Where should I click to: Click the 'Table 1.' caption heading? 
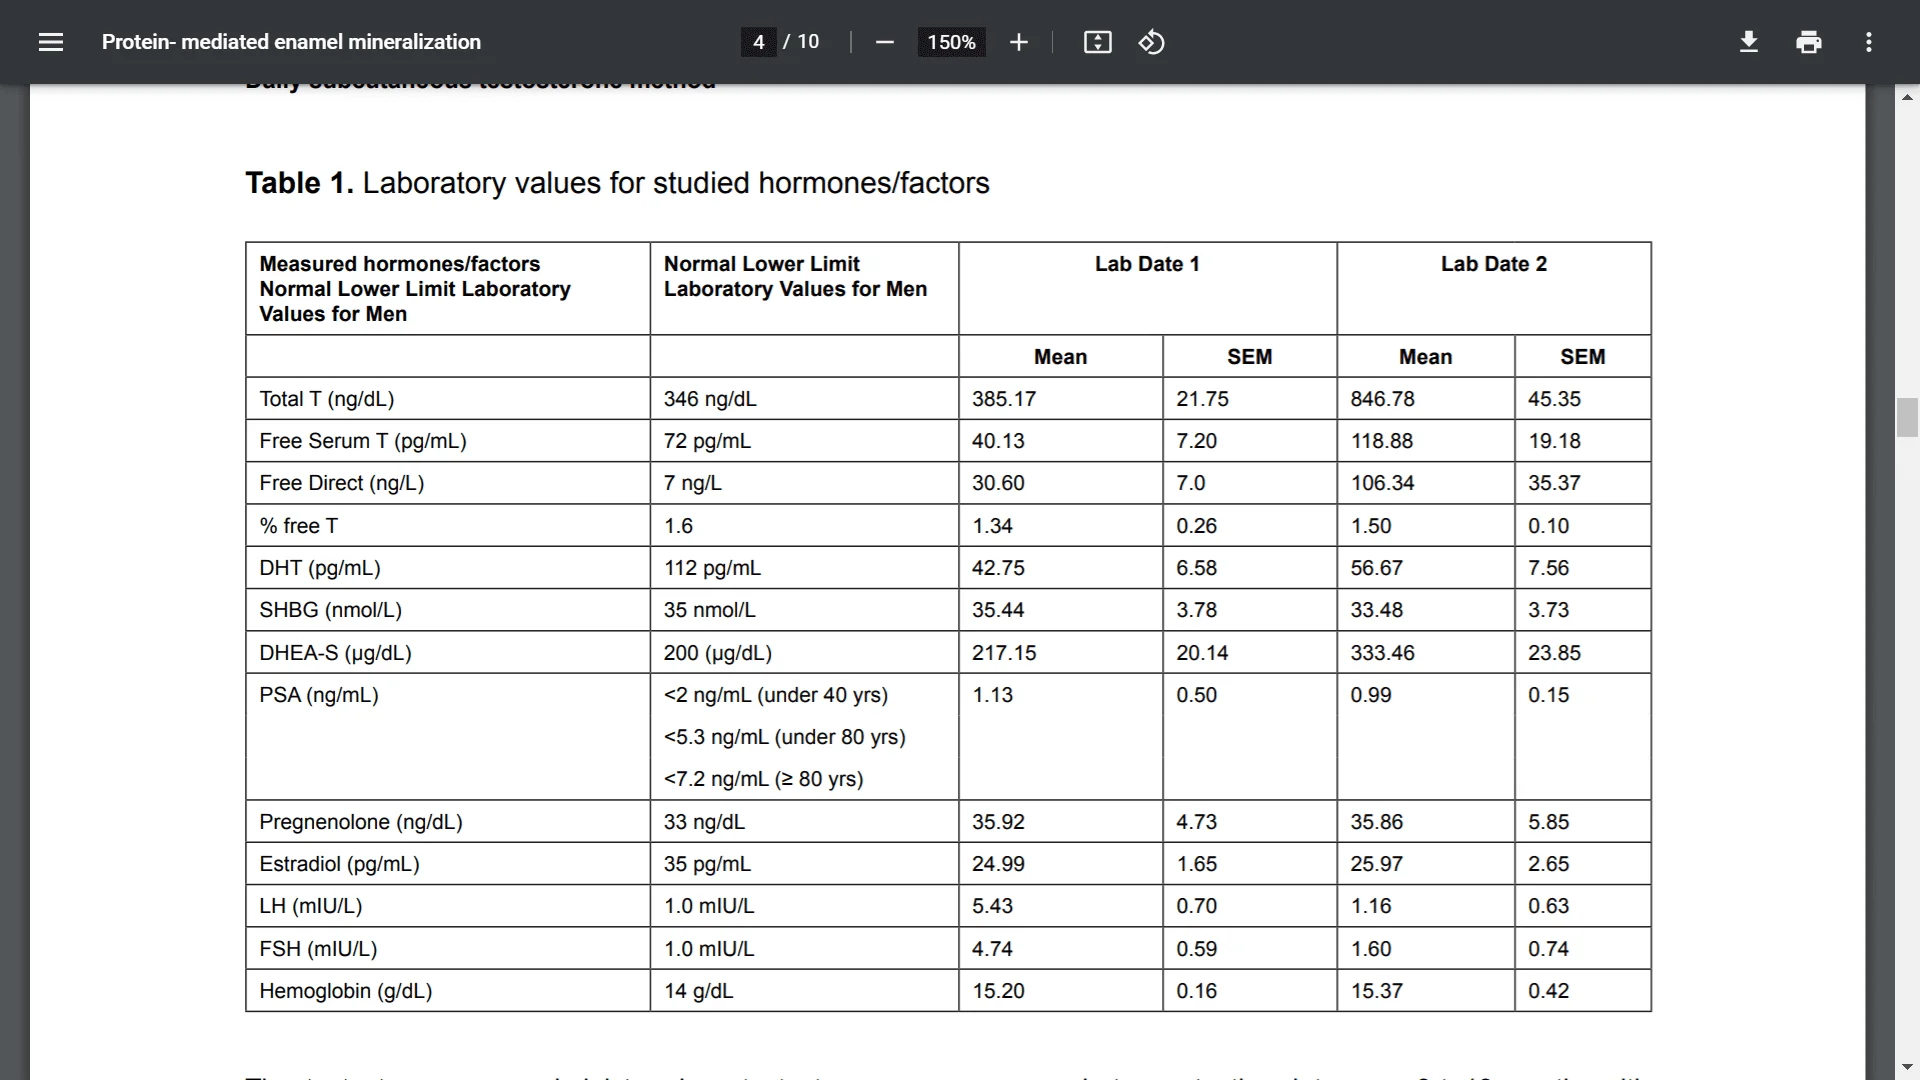299,183
